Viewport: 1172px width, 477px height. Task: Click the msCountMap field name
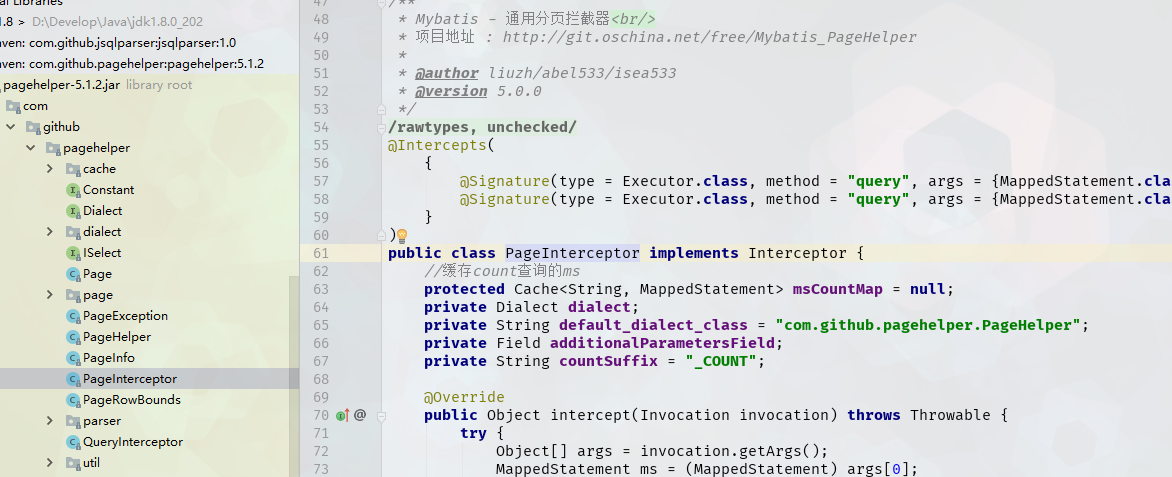837,289
